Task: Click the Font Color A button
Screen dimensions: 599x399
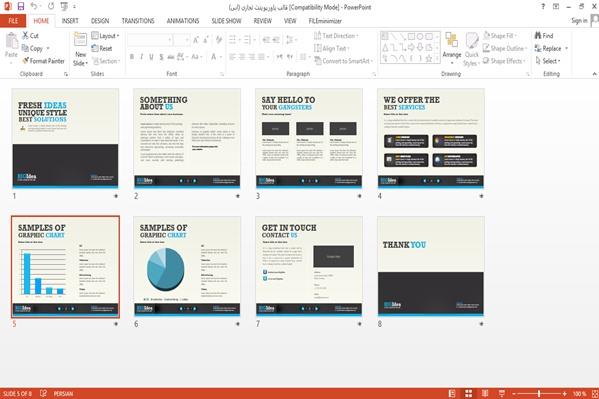Action: click(214, 57)
